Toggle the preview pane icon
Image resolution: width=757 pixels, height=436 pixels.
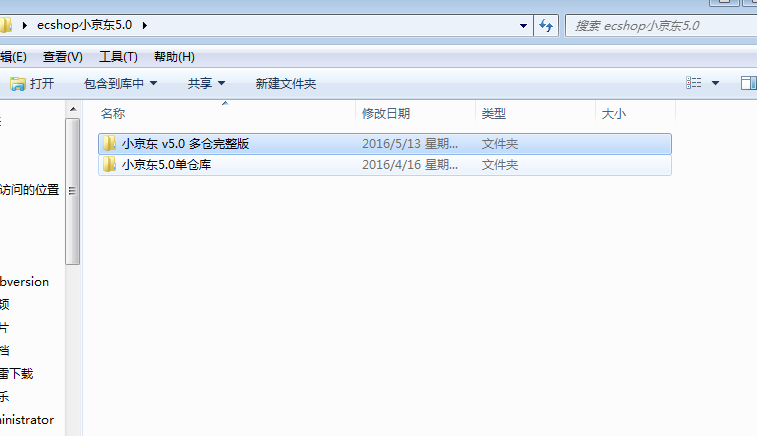click(748, 83)
